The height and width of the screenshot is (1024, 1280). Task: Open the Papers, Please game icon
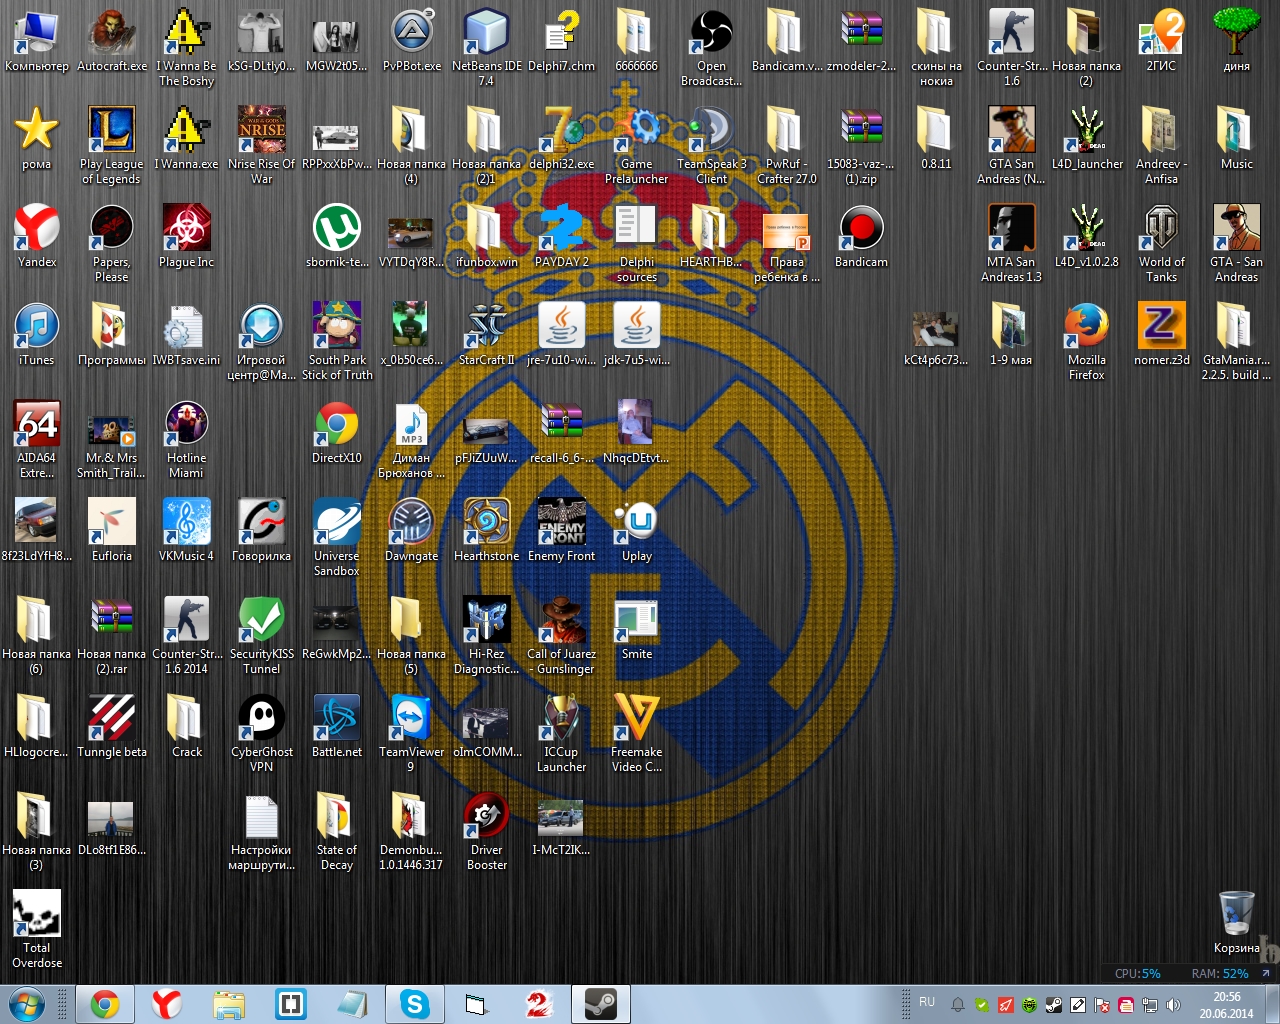click(x=112, y=244)
